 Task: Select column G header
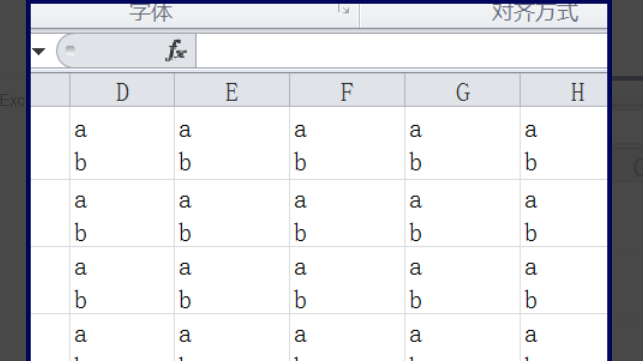(x=463, y=91)
